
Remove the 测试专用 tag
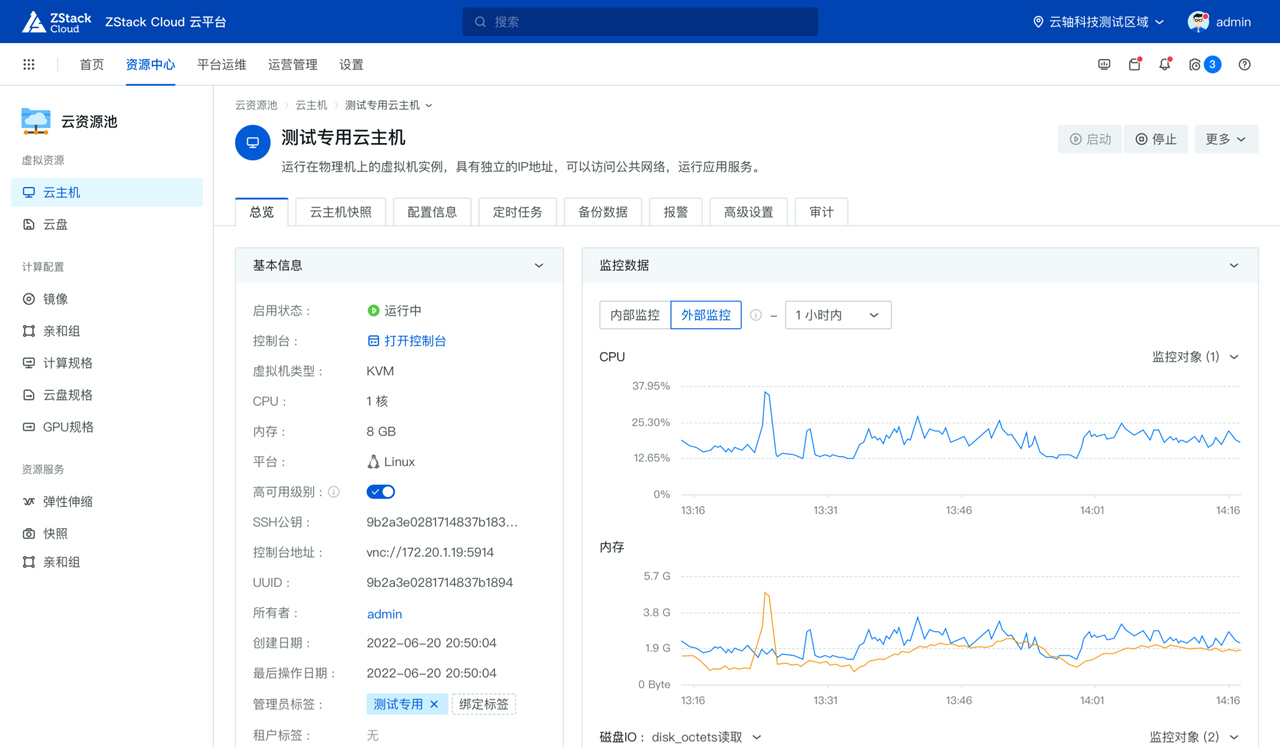point(433,704)
